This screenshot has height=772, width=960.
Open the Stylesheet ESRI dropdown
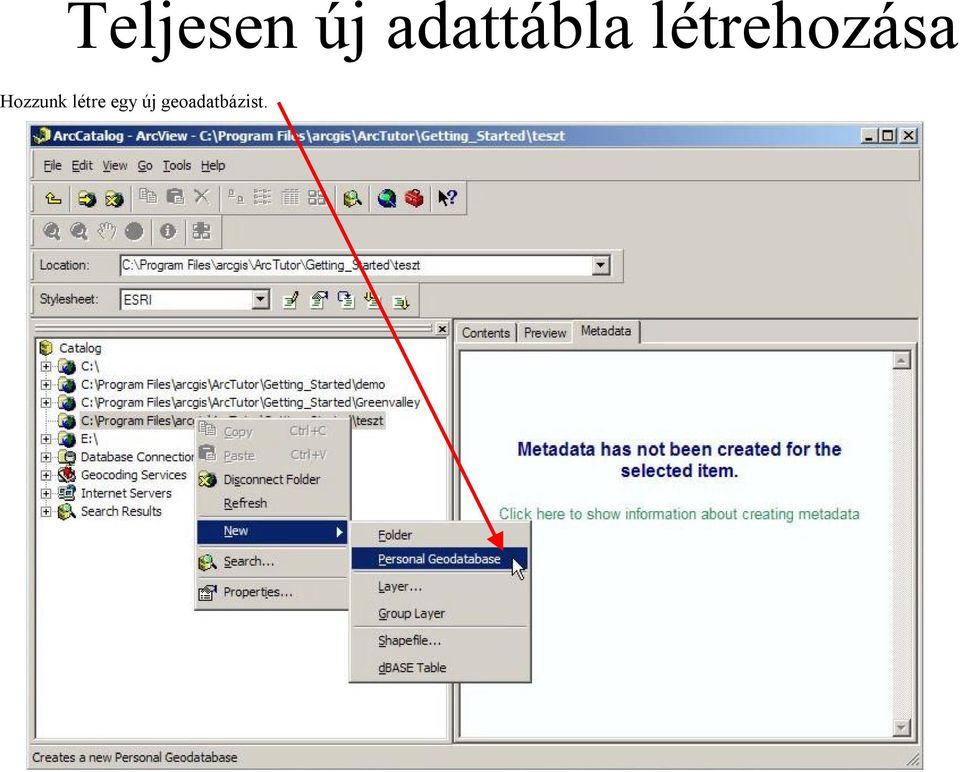(261, 299)
